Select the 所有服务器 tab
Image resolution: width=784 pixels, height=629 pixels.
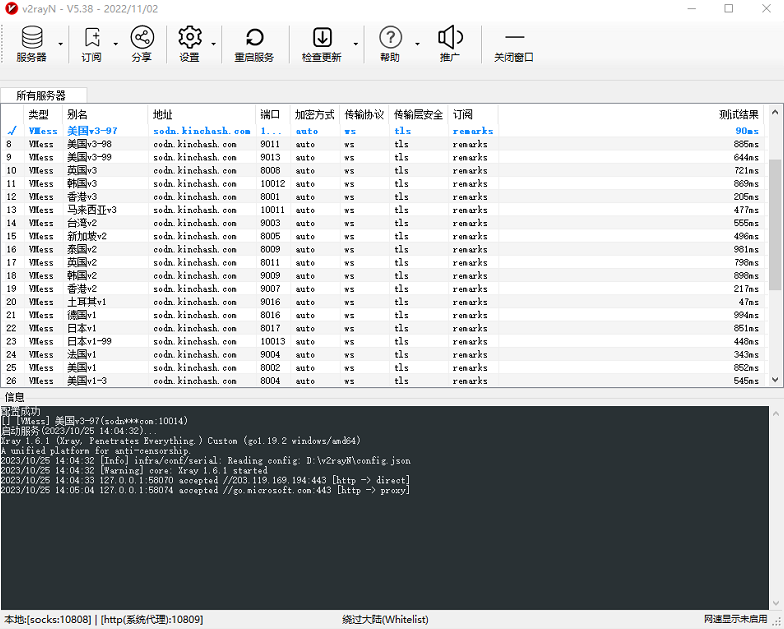(x=43, y=95)
